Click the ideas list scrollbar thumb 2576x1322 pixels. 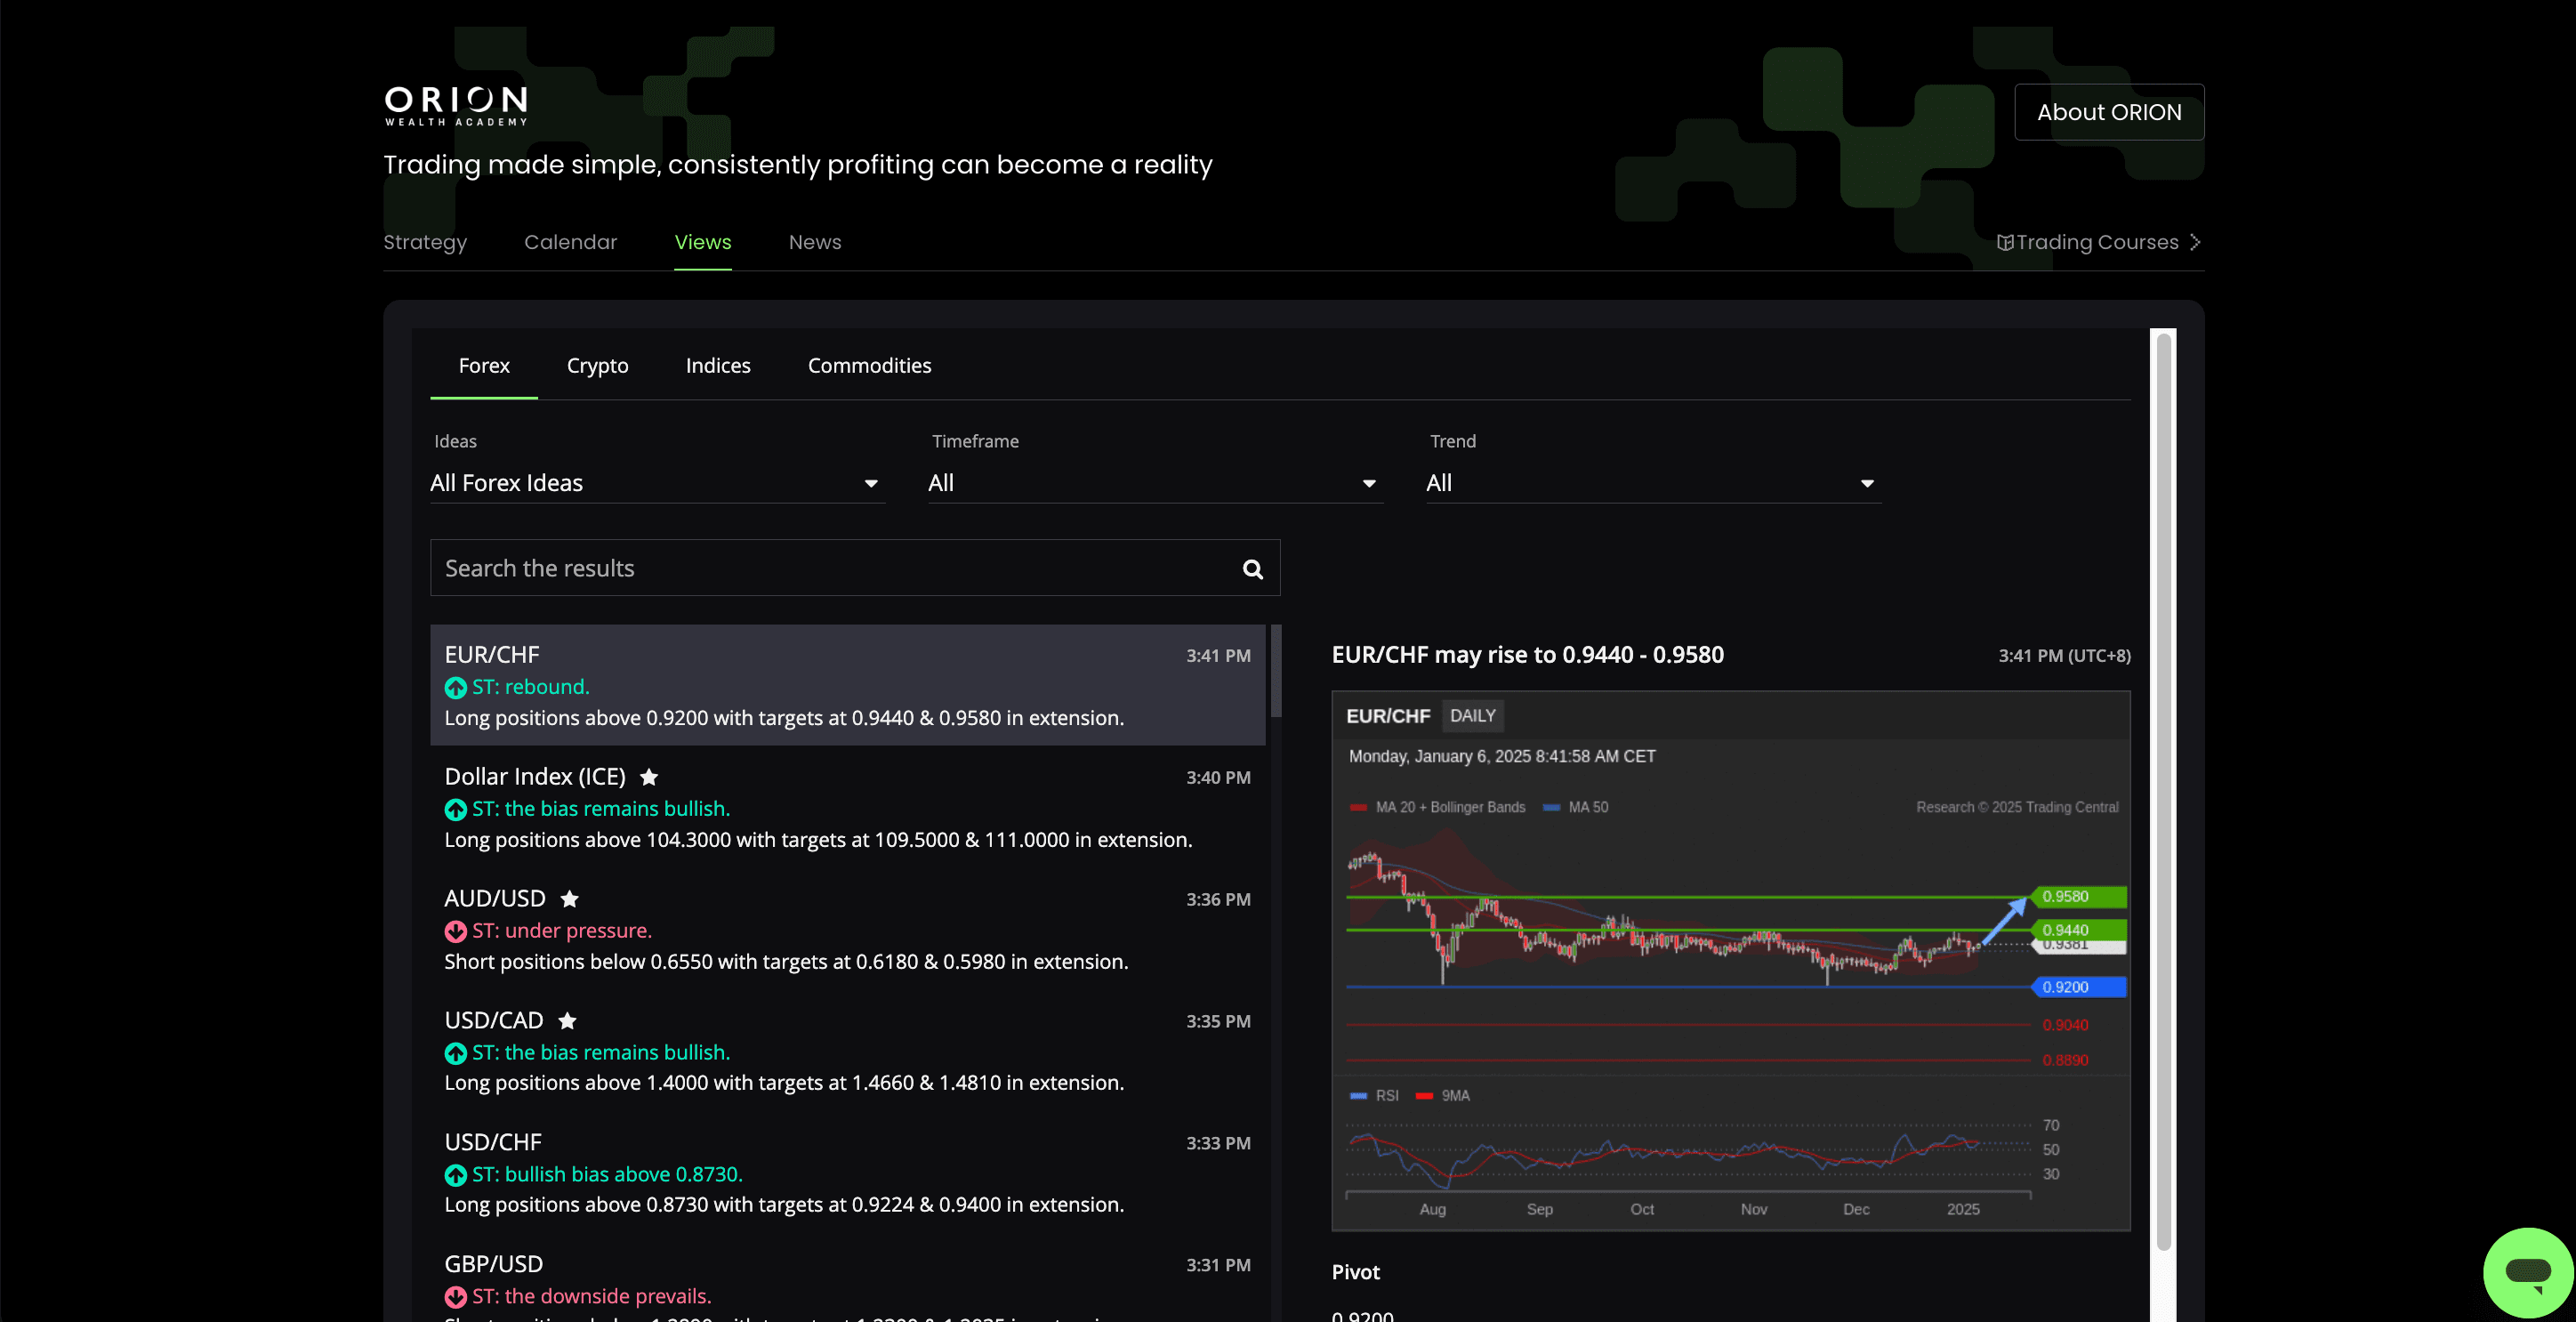(1275, 671)
